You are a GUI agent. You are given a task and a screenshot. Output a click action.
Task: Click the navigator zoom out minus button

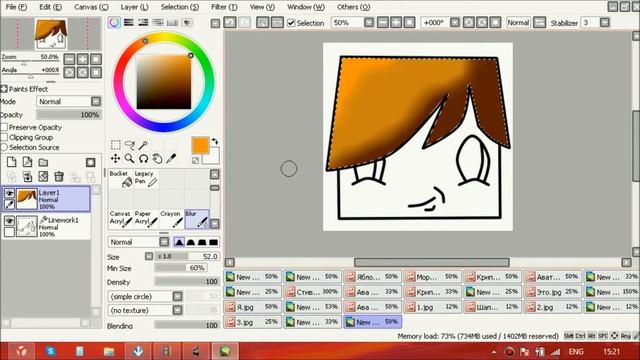click(69, 59)
